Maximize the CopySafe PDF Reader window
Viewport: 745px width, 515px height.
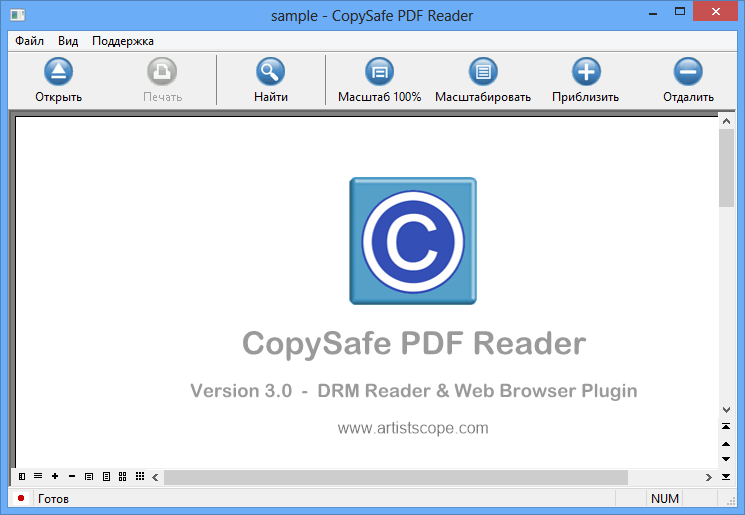[x=680, y=12]
